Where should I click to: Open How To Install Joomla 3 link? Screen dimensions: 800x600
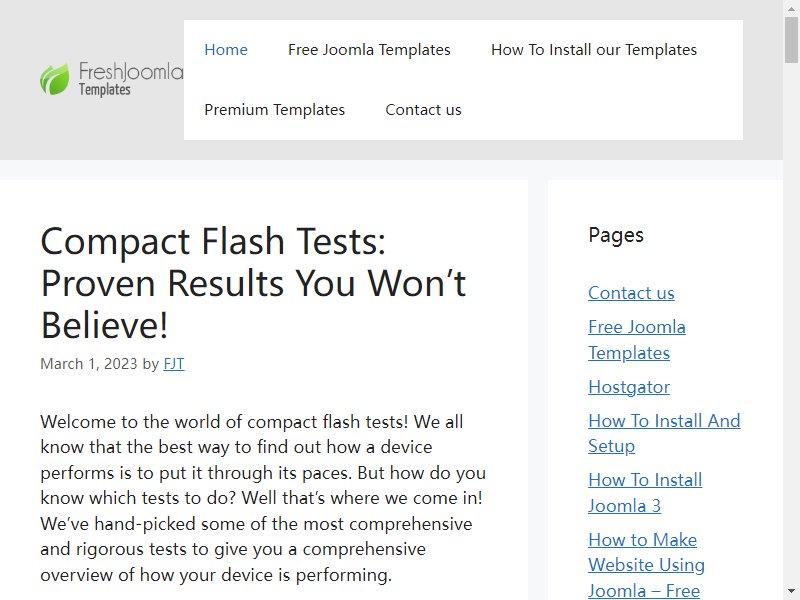[645, 493]
